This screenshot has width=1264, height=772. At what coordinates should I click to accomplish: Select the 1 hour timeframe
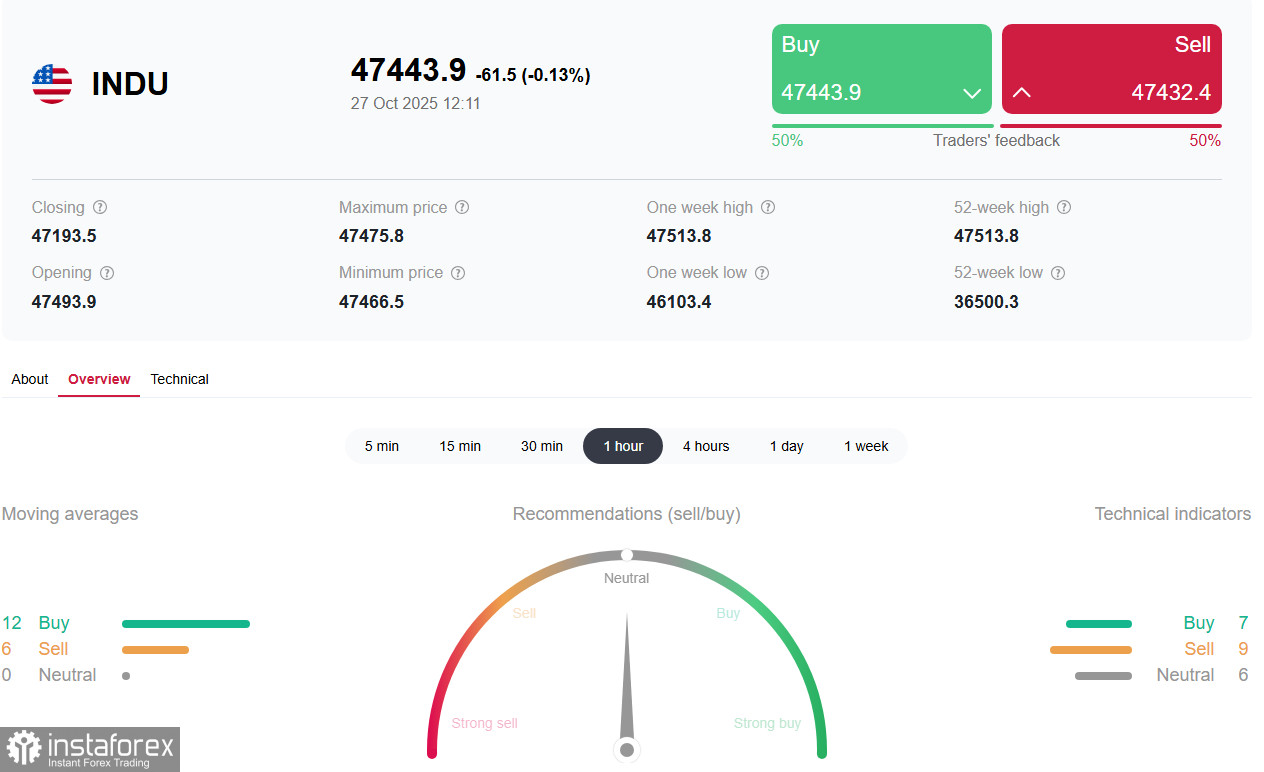pyautogui.click(x=623, y=446)
